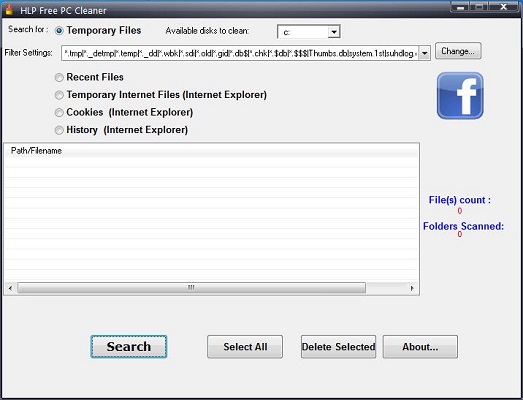Pick the History (Internet Explorer) option
Viewport: 523px width, 400px height.
[59, 130]
